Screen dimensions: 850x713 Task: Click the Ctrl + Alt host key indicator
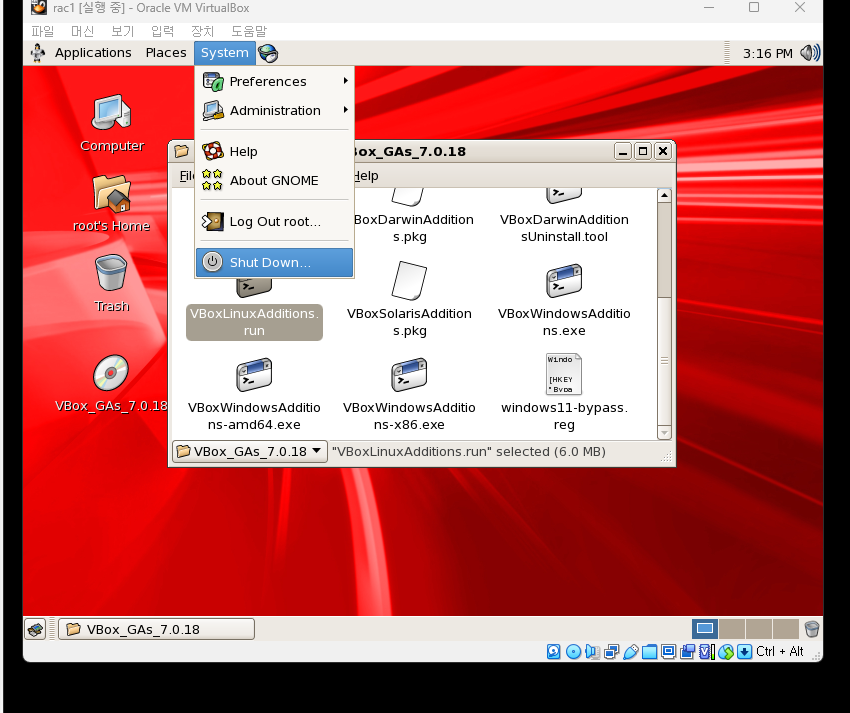[x=780, y=651]
